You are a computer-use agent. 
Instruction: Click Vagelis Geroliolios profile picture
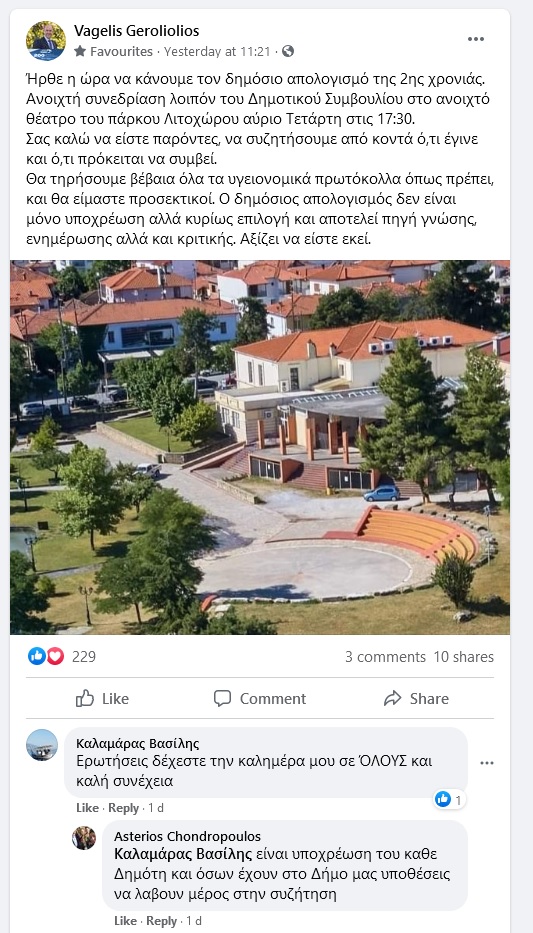(x=46, y=41)
